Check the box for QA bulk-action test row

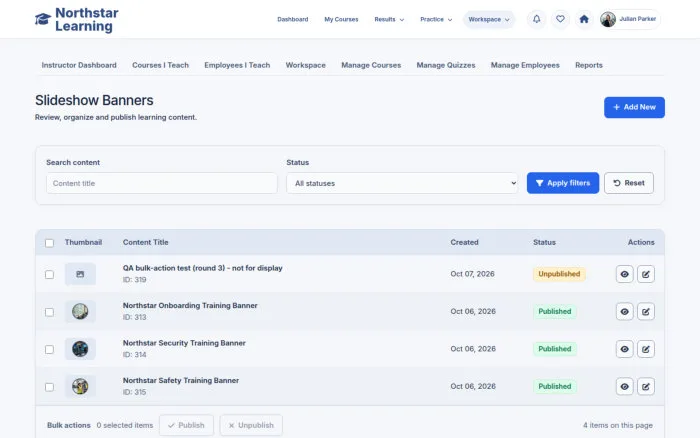tap(50, 275)
